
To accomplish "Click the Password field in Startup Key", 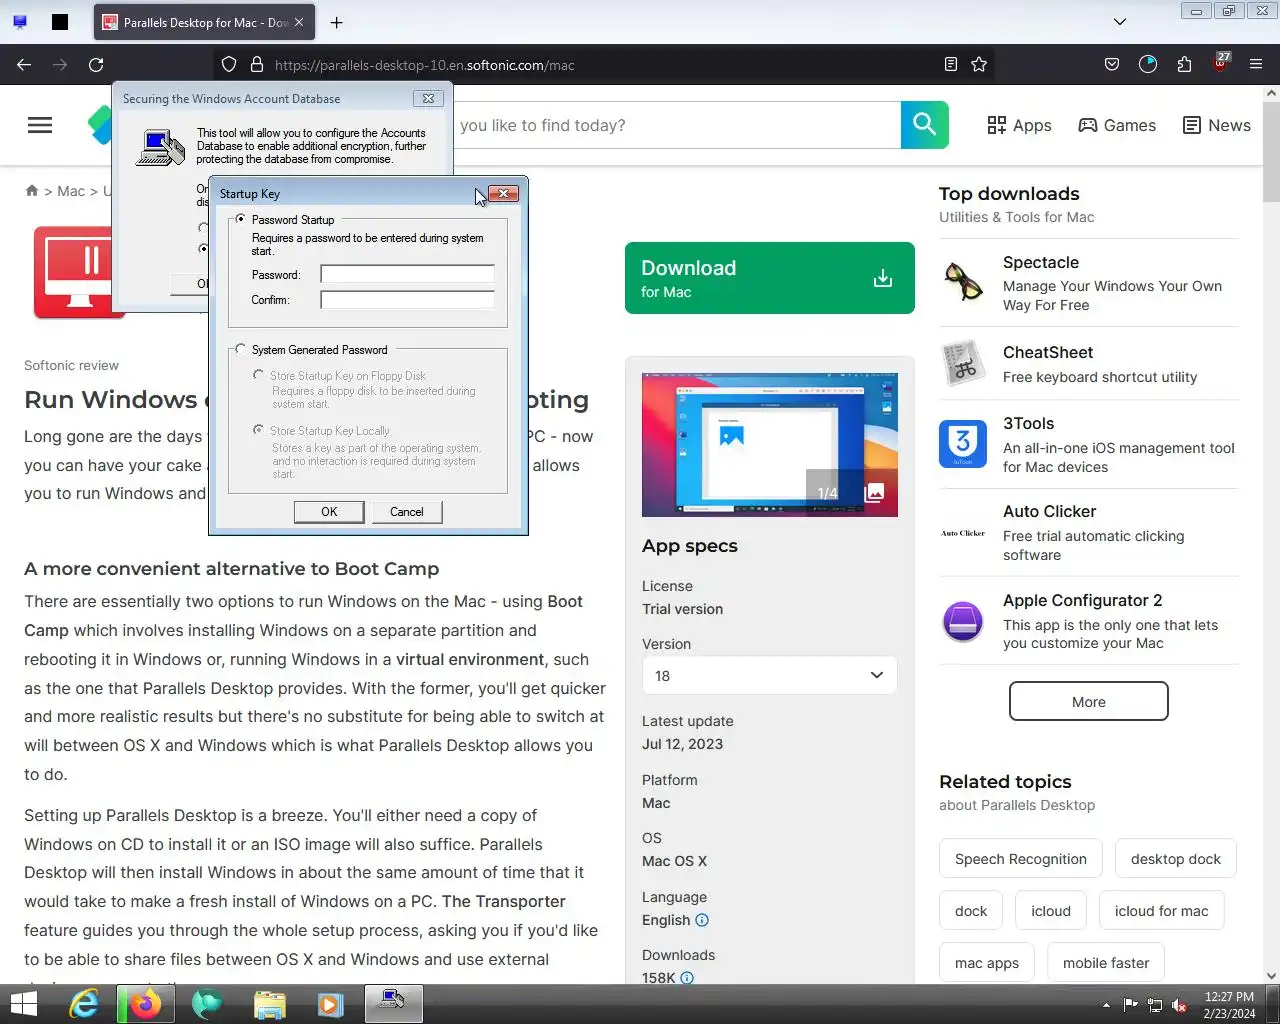I will pos(407,274).
